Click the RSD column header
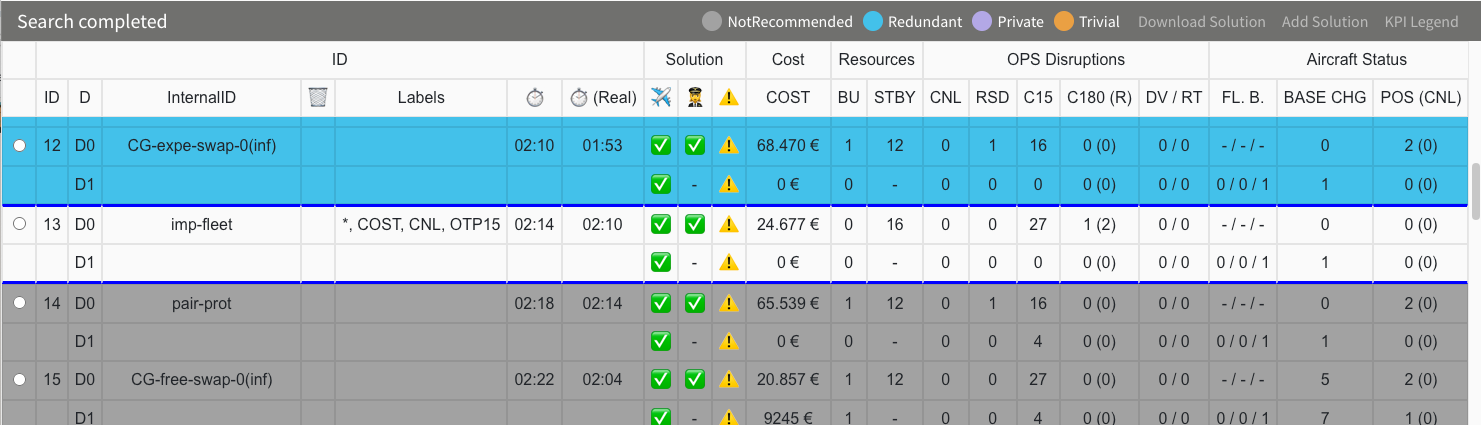The width and height of the screenshot is (1481, 425). pyautogui.click(x=993, y=98)
